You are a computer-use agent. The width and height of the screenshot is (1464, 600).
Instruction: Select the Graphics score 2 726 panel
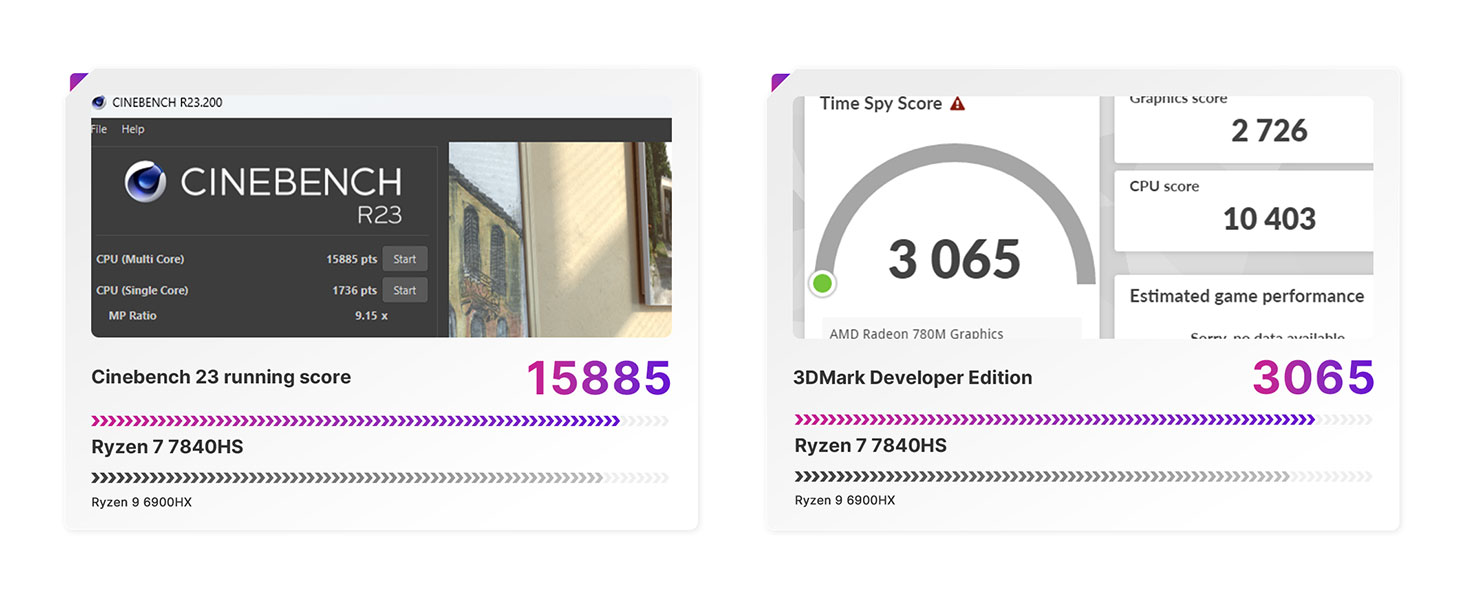click(x=1243, y=129)
